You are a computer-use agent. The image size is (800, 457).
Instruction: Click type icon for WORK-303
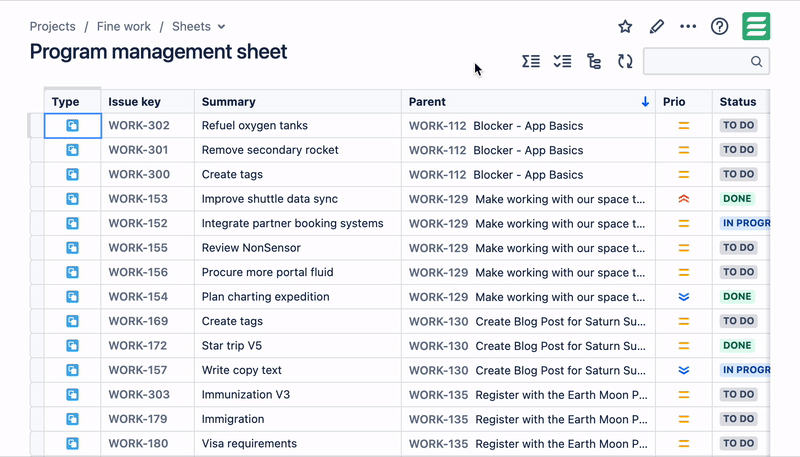tap(72, 395)
